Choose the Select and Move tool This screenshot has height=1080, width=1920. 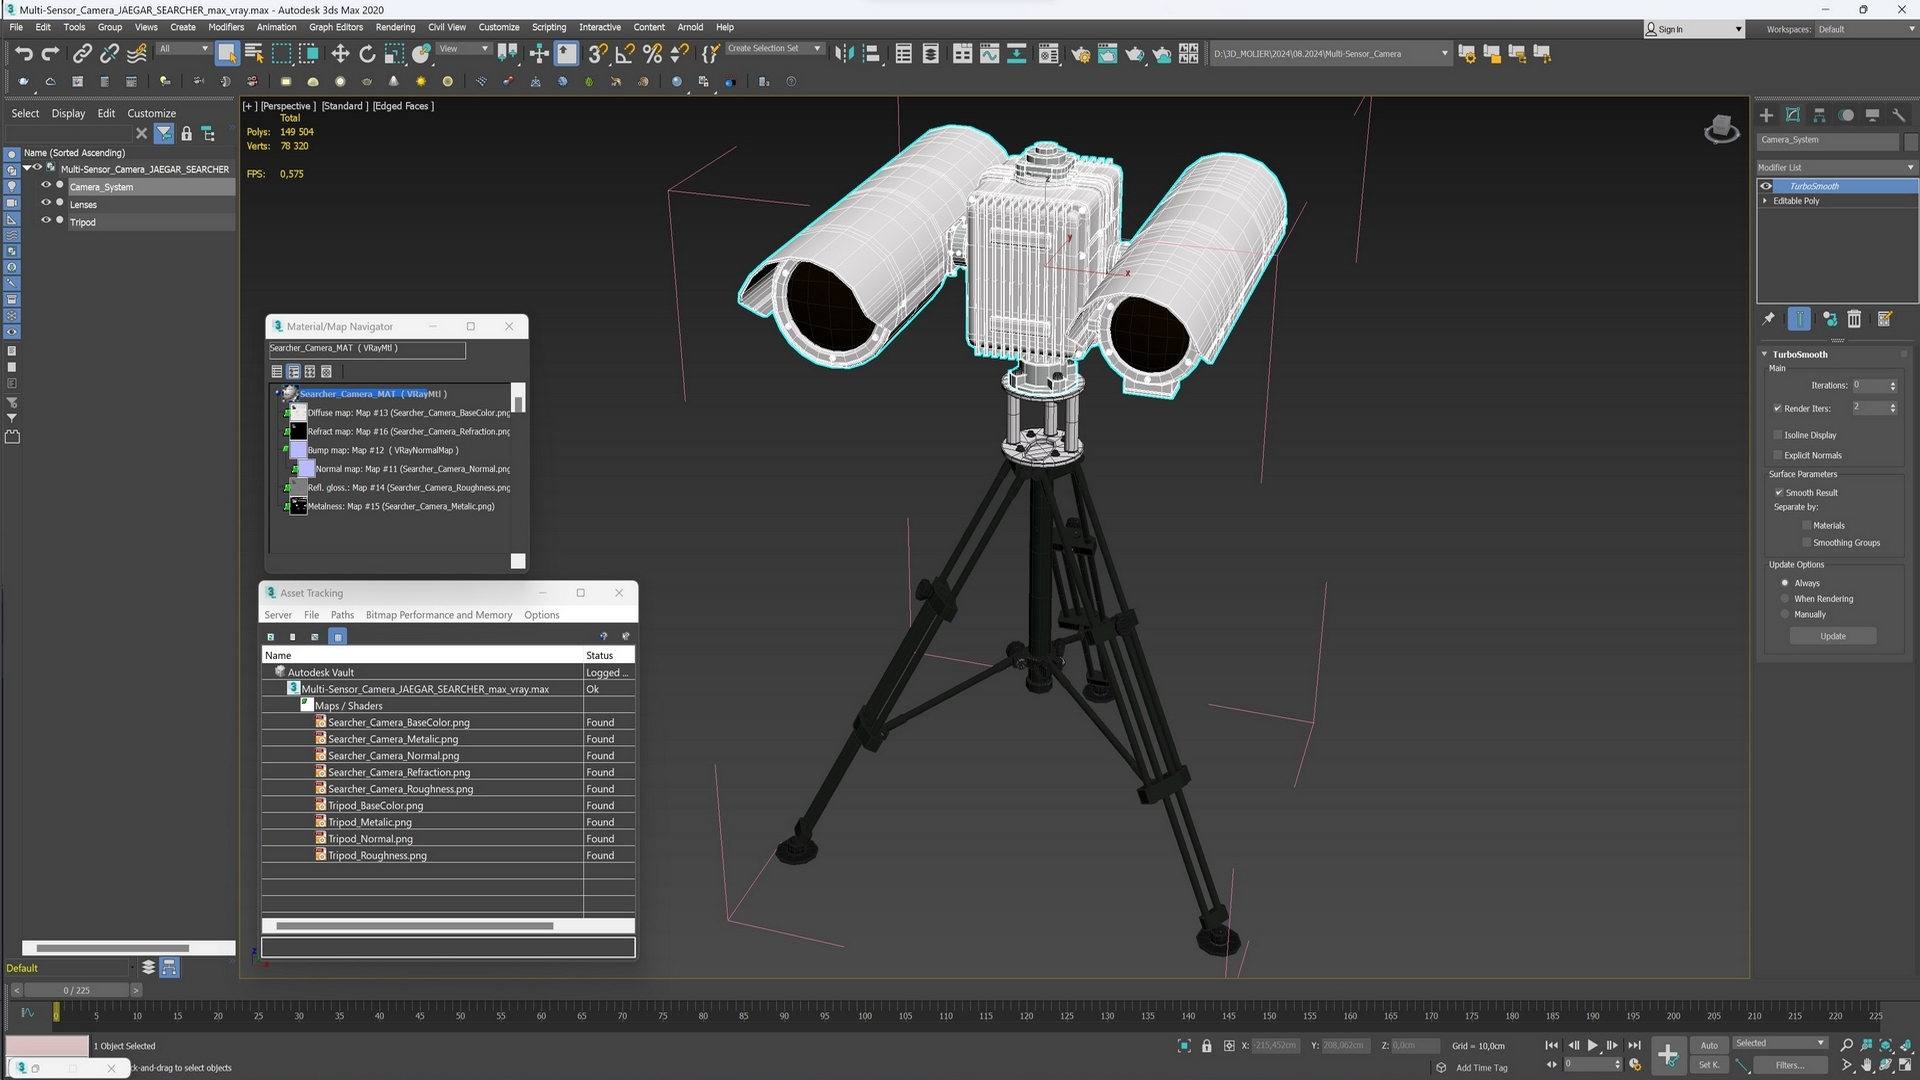click(x=340, y=54)
